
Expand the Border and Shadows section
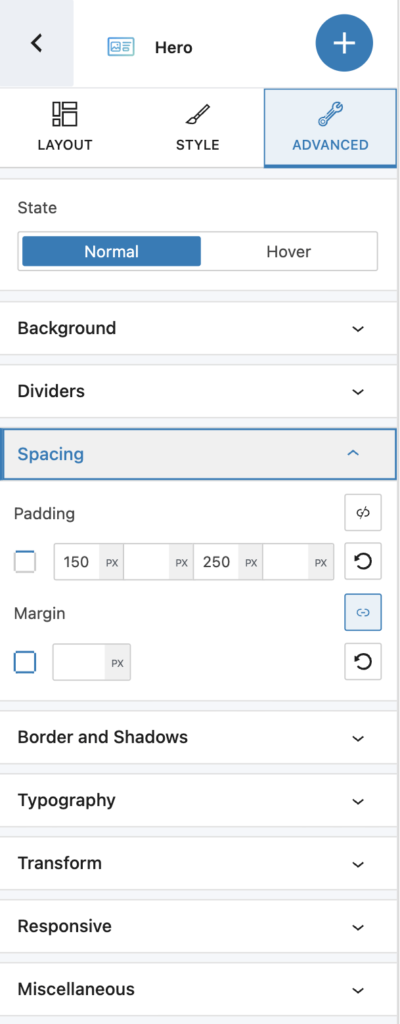pyautogui.click(x=198, y=737)
